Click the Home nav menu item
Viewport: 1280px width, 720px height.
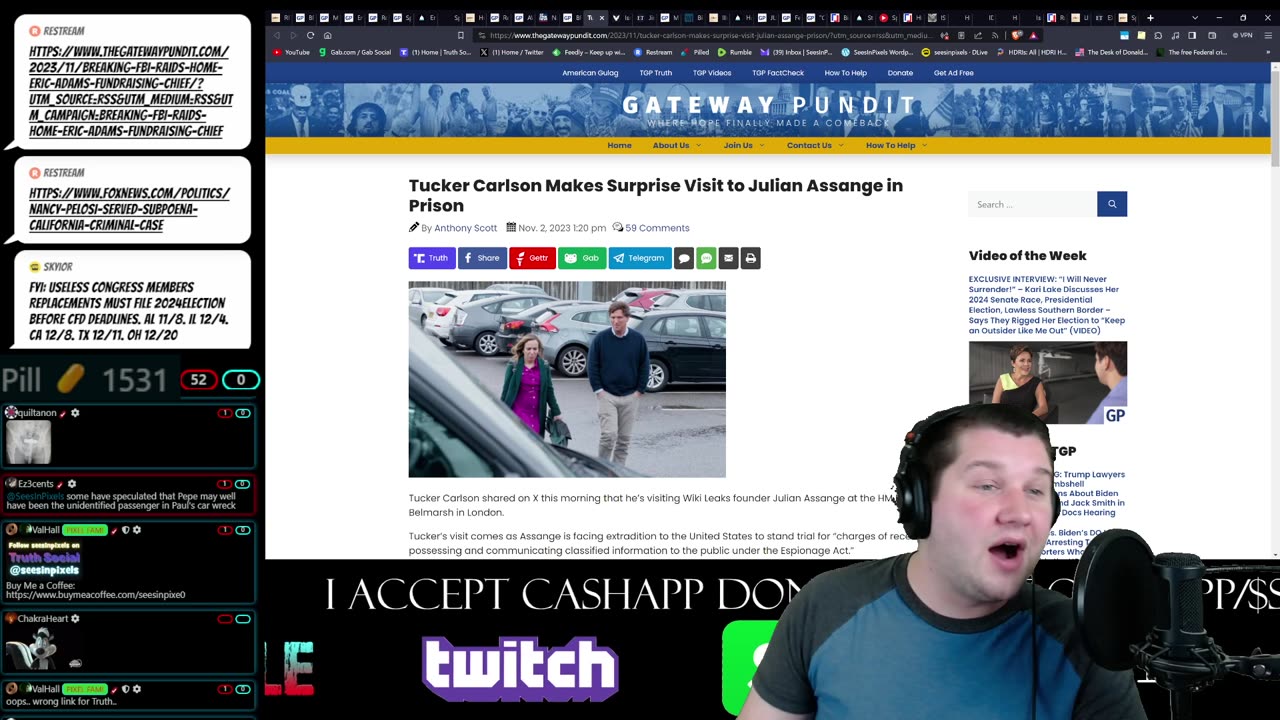pyautogui.click(x=619, y=145)
